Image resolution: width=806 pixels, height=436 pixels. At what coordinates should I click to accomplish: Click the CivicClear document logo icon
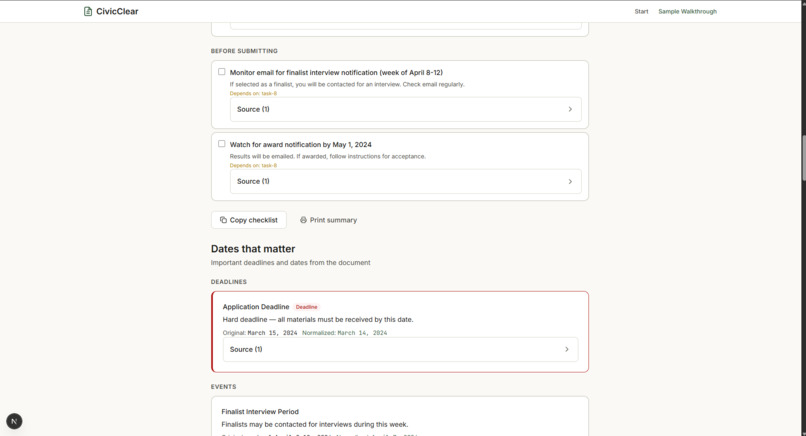click(88, 11)
